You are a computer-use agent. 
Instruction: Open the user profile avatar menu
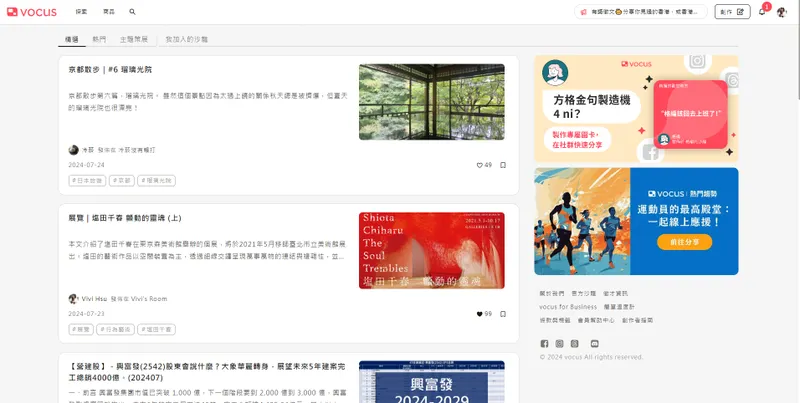pyautogui.click(x=781, y=12)
